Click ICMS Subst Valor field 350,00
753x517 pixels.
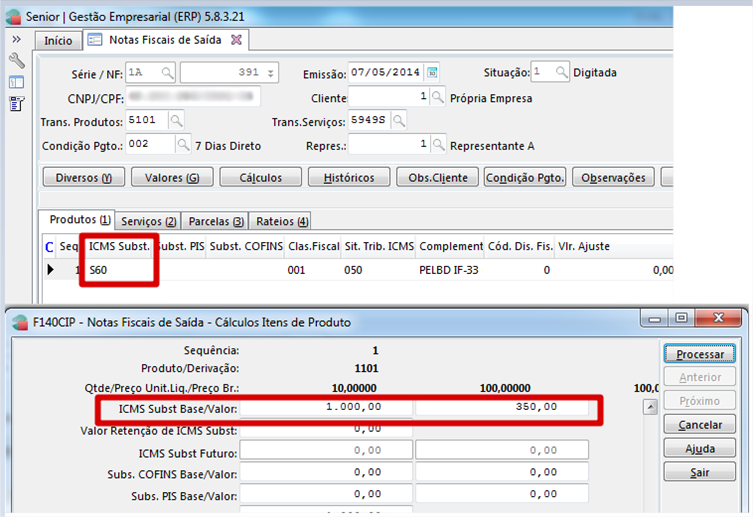tap(502, 407)
